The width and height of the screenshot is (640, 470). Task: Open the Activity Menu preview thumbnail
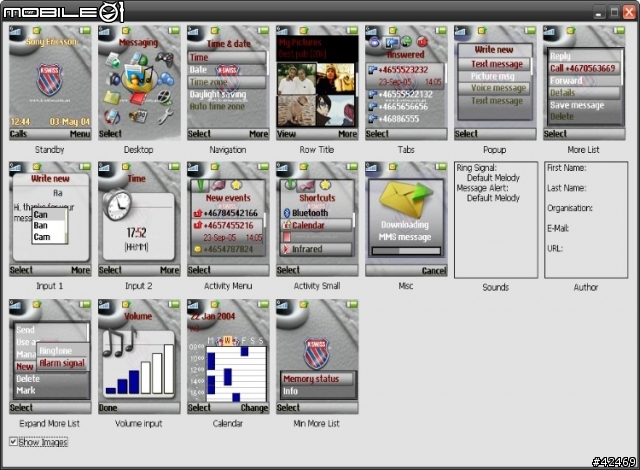pyautogui.click(x=228, y=219)
